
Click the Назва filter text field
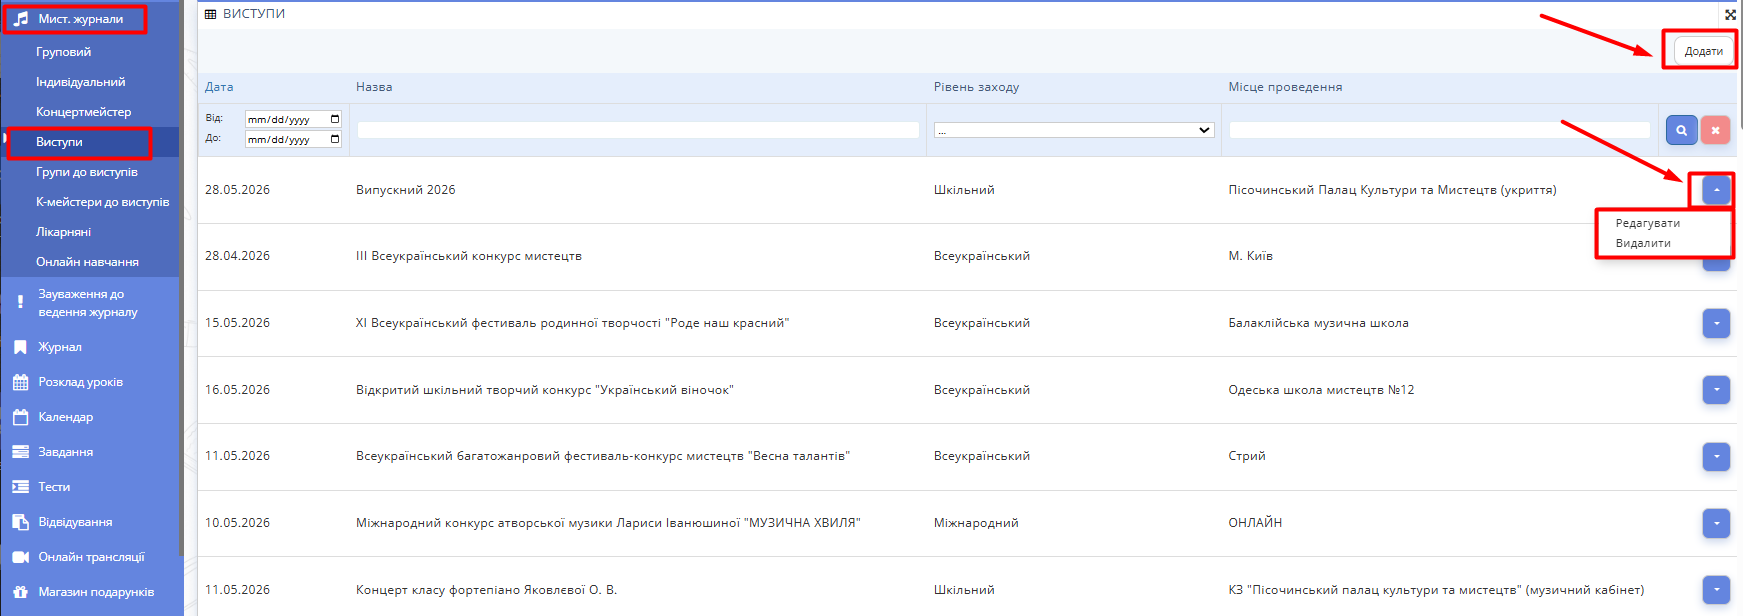coord(638,130)
